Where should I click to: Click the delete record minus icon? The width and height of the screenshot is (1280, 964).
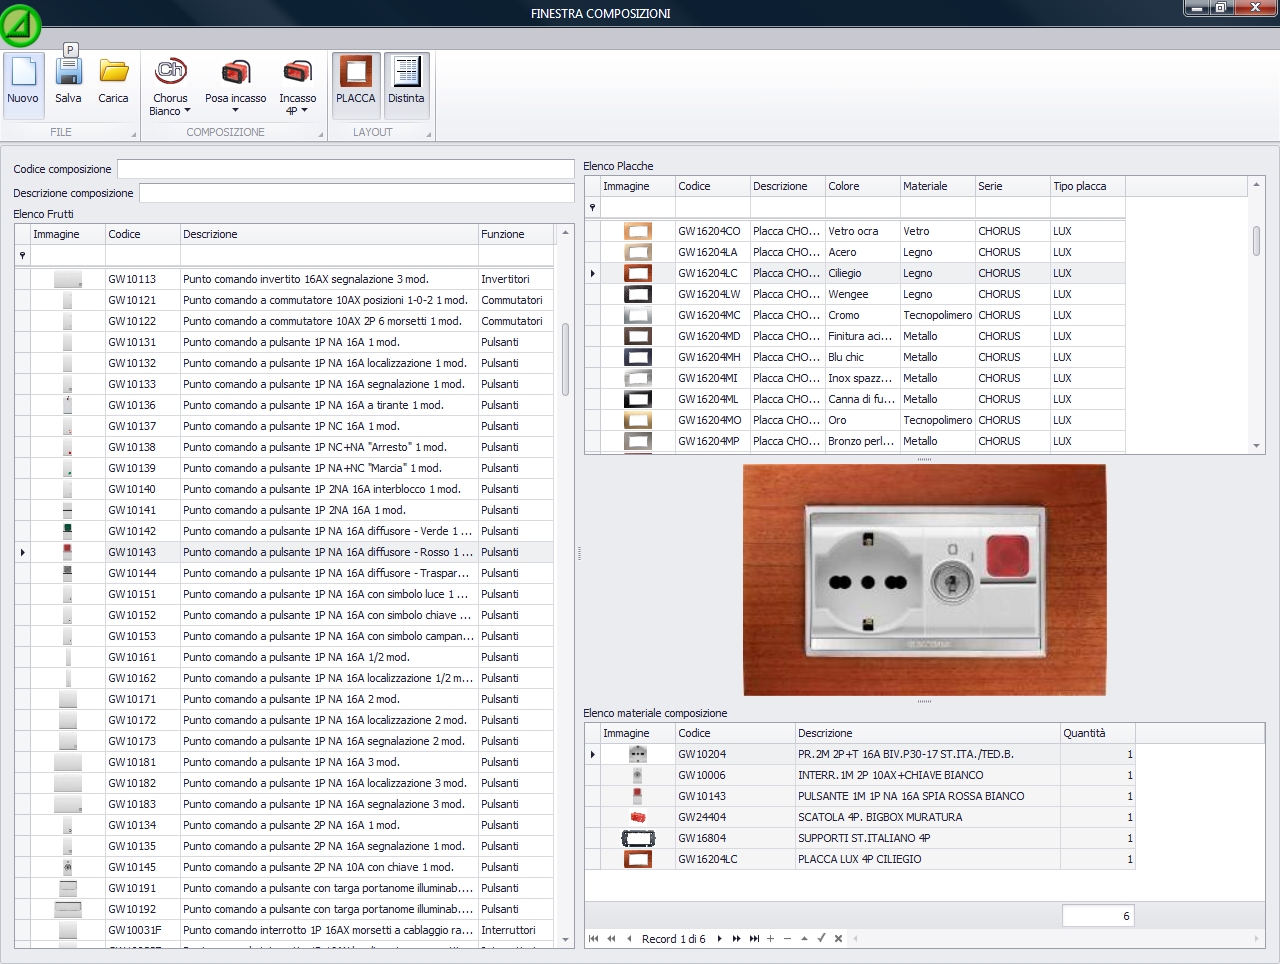[x=787, y=939]
